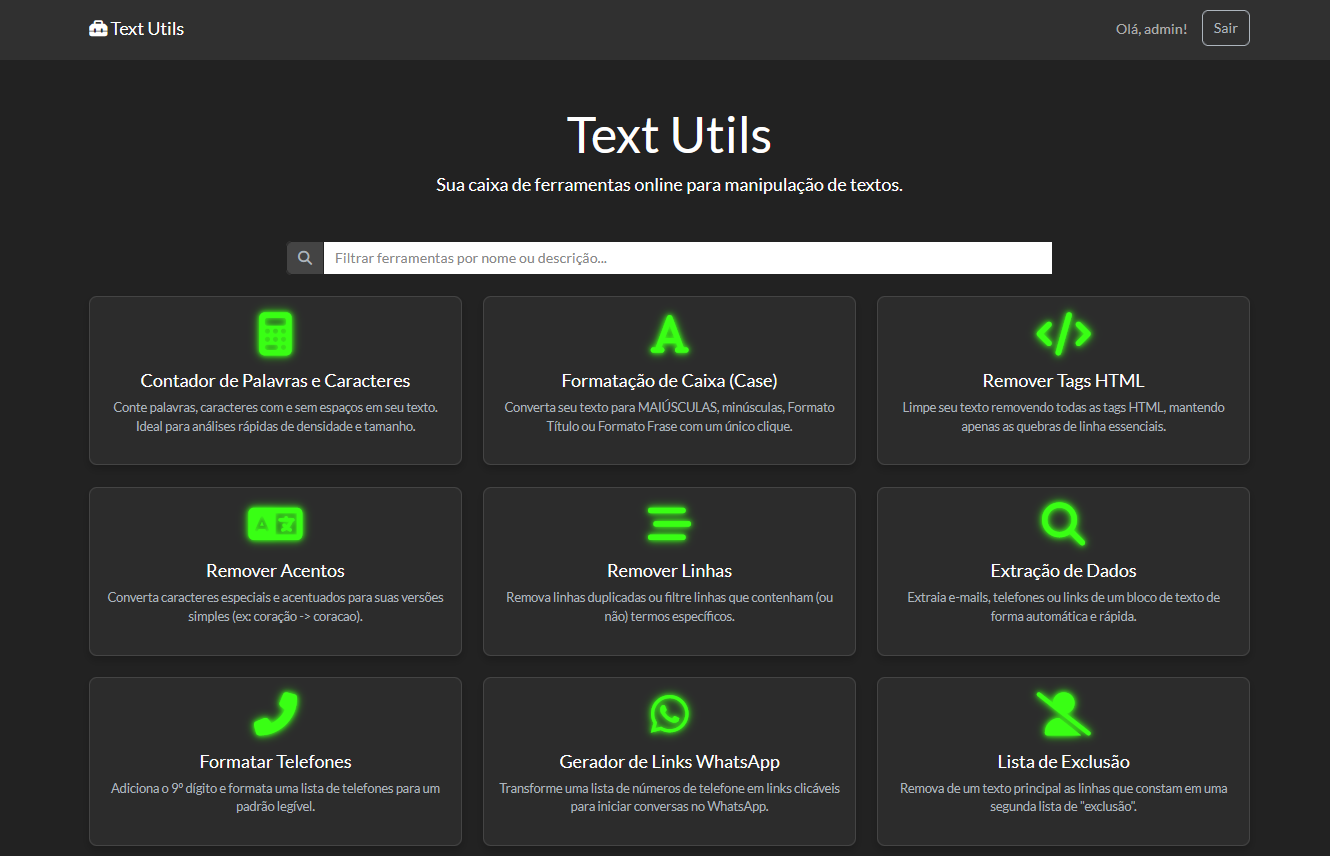Open the Lista de Exclusão card title

(1063, 762)
